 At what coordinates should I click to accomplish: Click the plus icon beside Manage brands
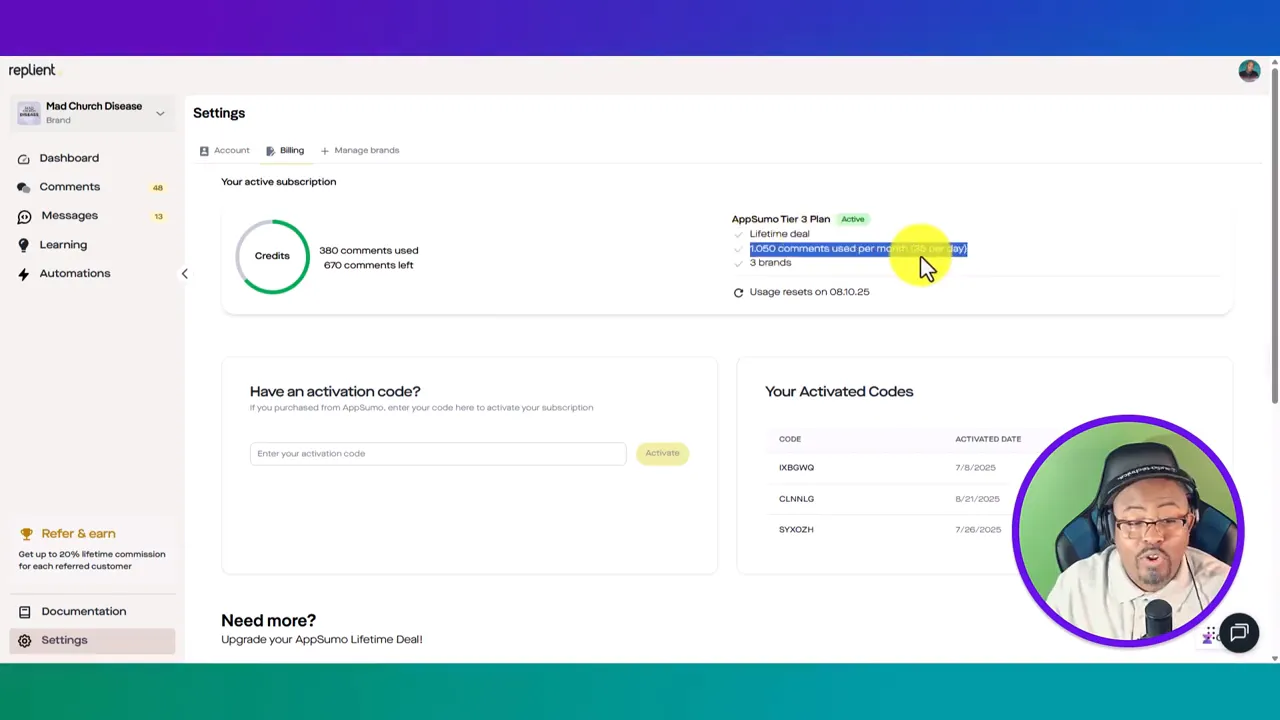tap(325, 151)
